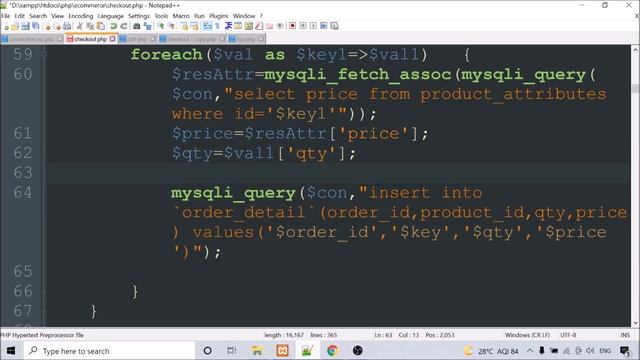The height and width of the screenshot is (360, 640).
Task: Click the Zoom In toolbar icon
Action: coord(161,26)
